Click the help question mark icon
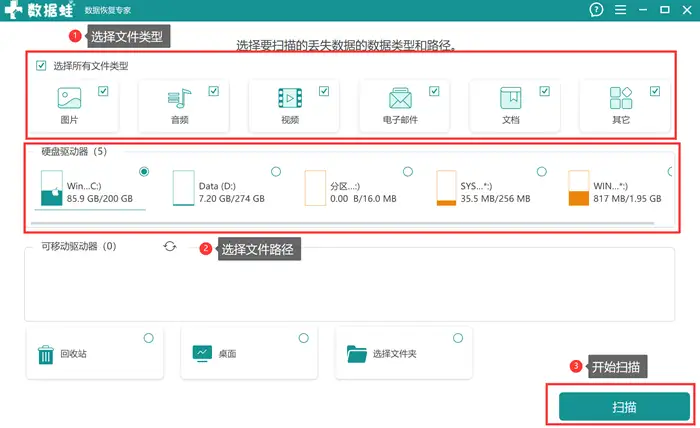 click(596, 9)
